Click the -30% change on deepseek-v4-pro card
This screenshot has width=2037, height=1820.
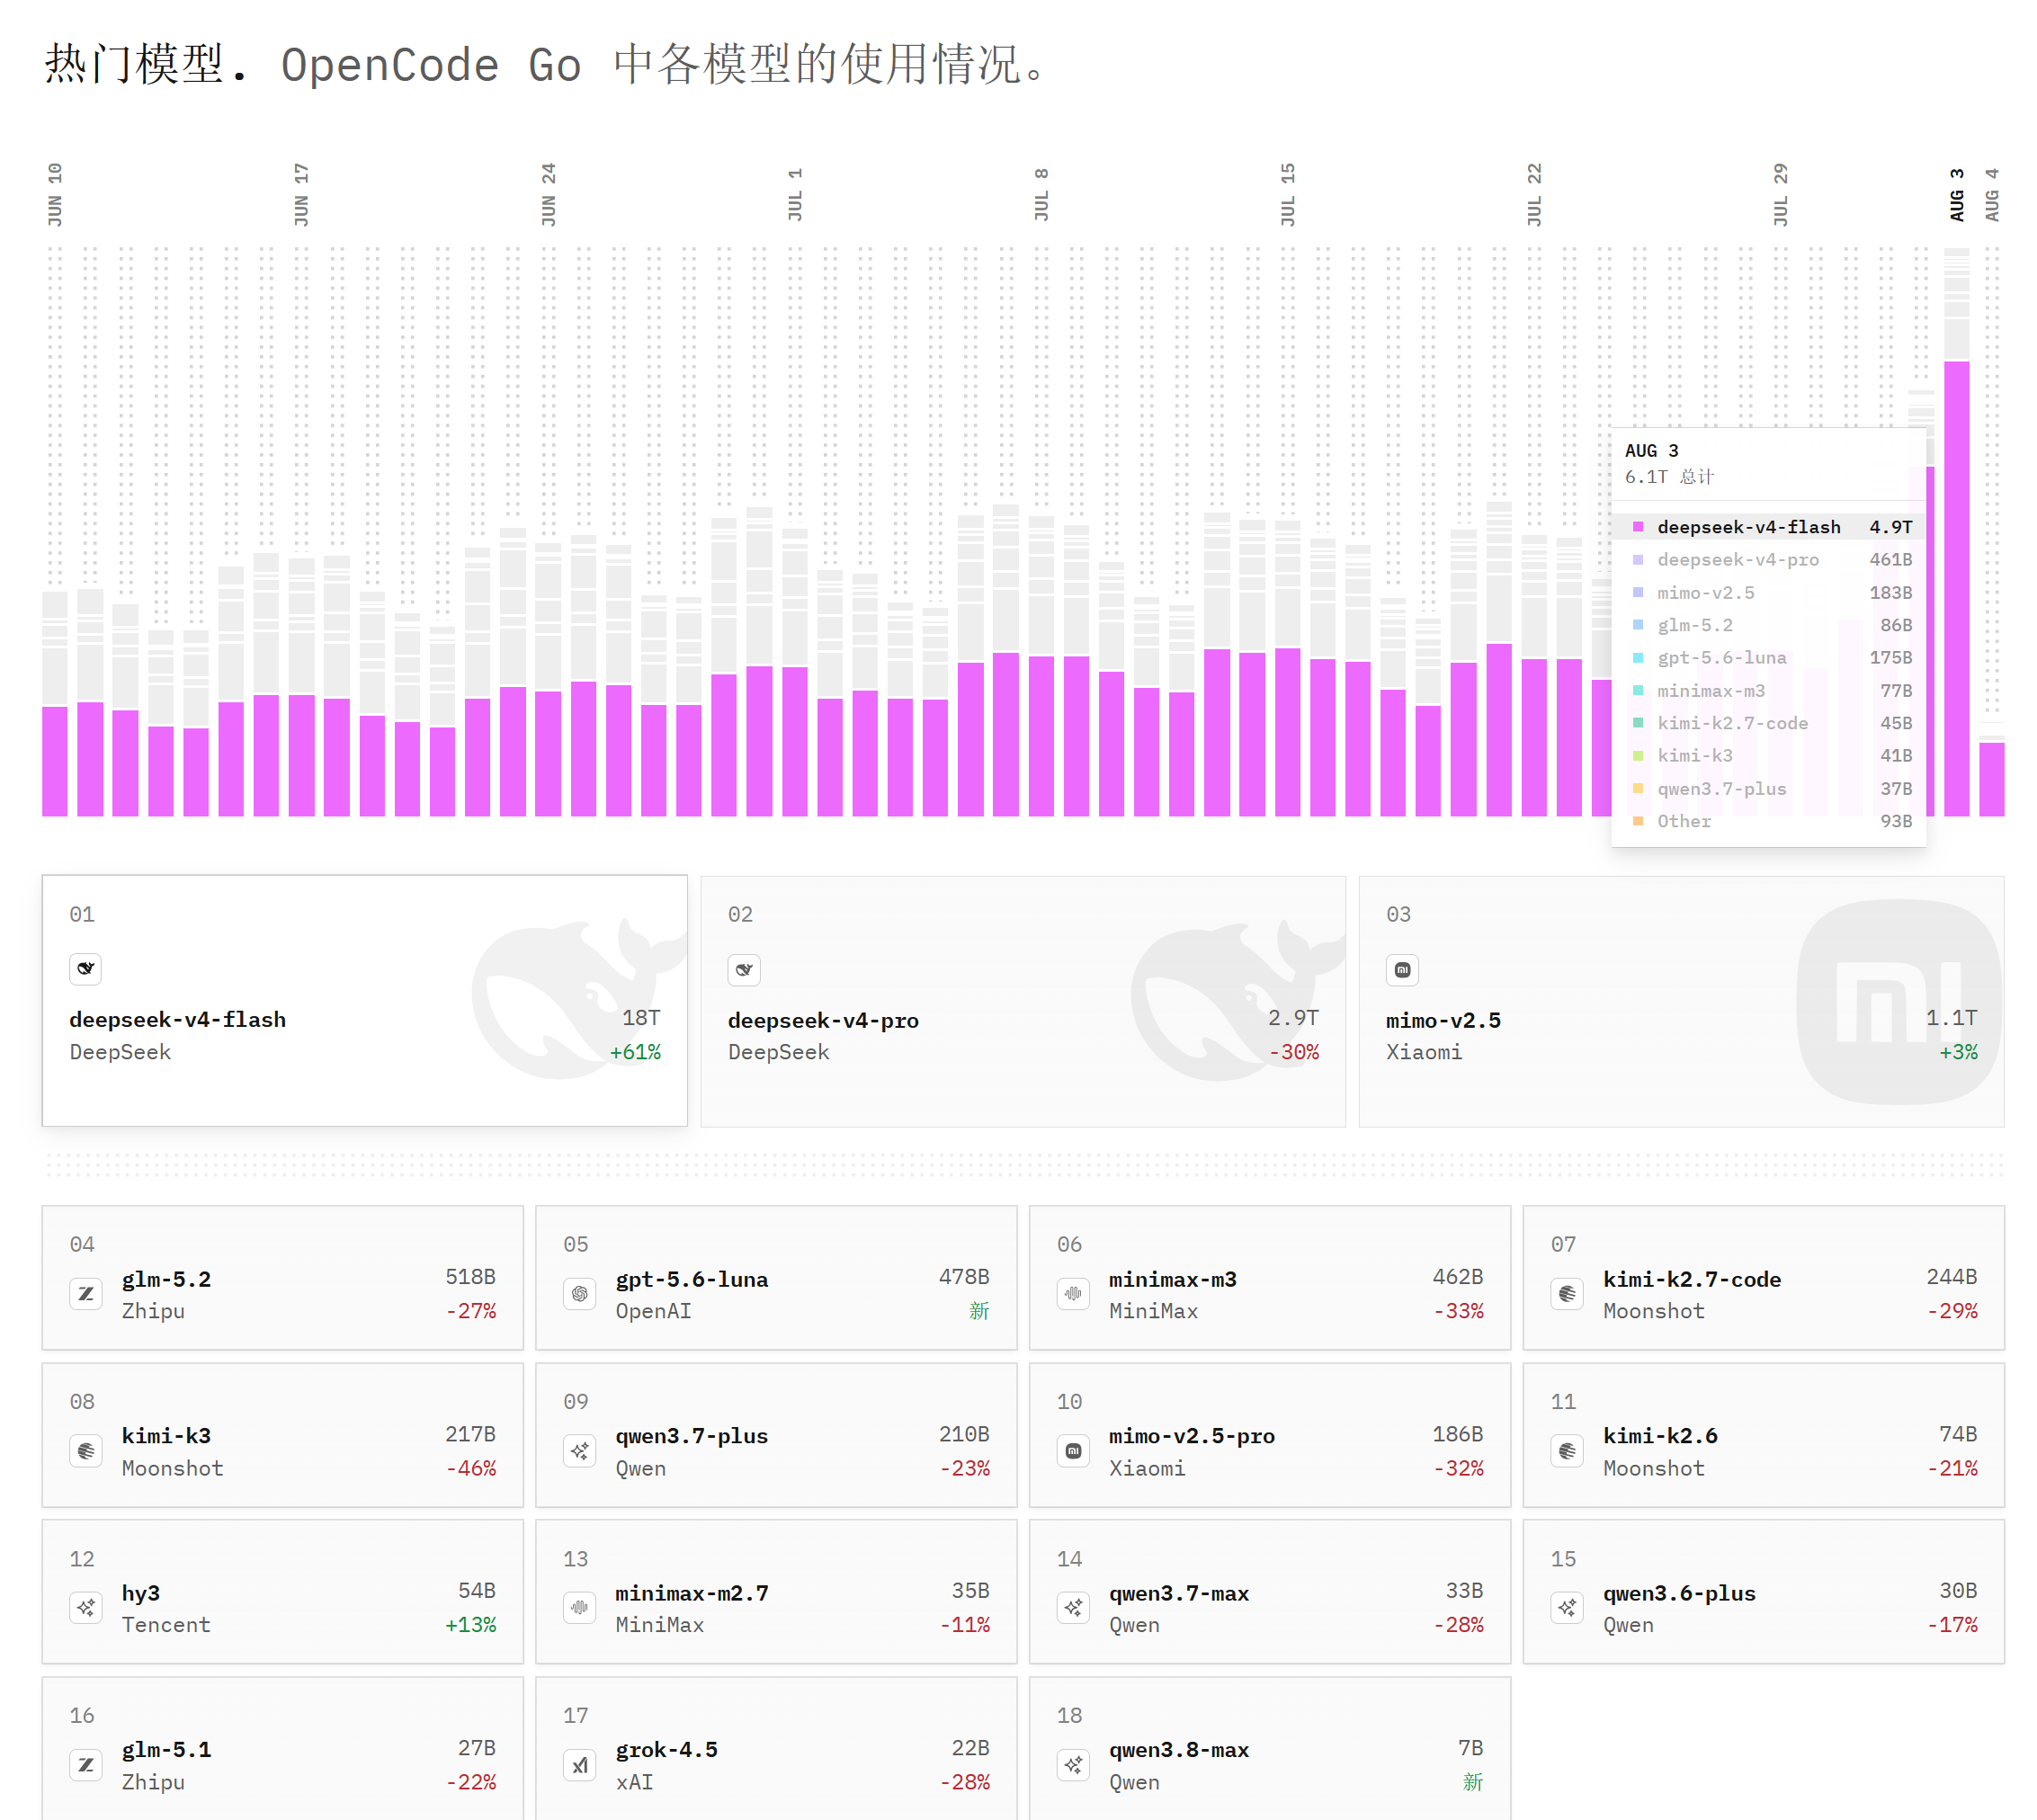tap(1294, 1052)
